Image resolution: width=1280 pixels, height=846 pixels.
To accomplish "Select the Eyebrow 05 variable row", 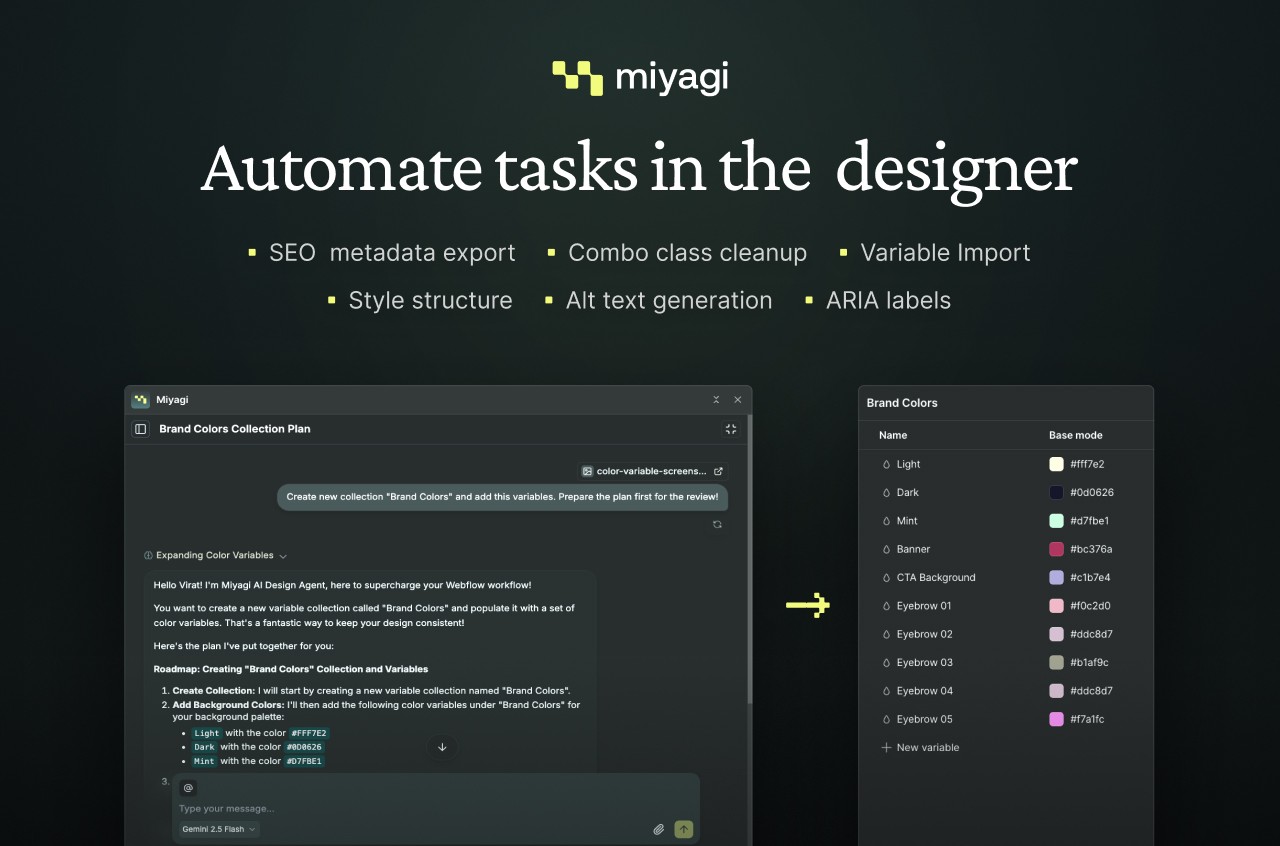I will coord(1006,719).
